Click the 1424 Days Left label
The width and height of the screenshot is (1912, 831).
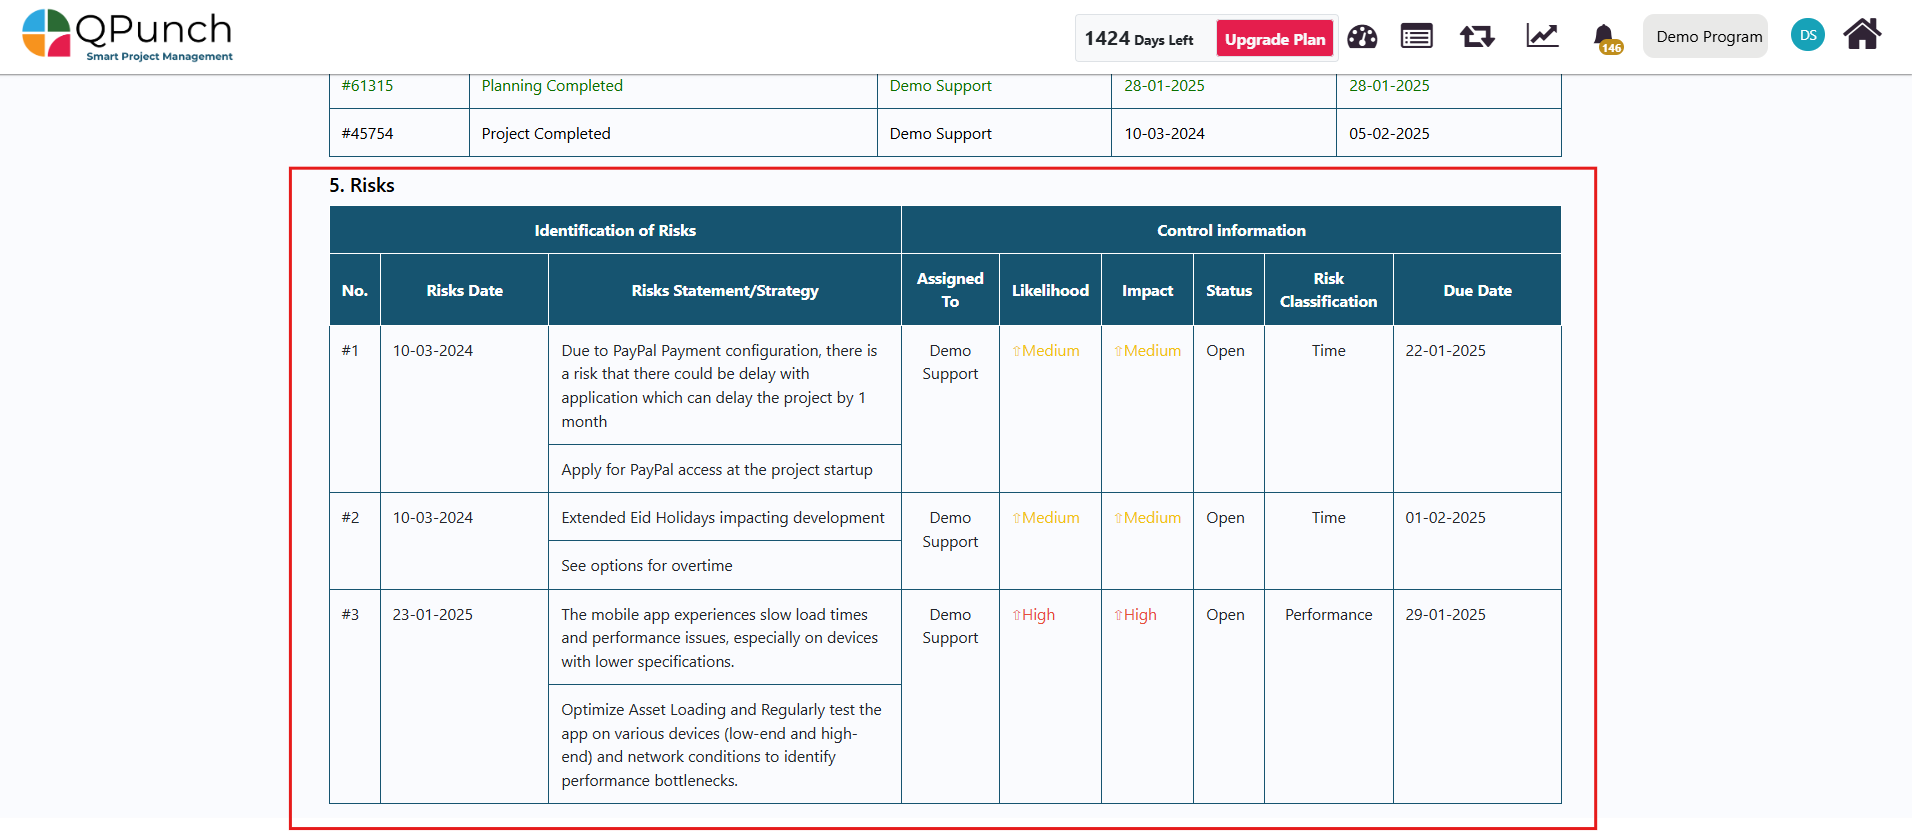(x=1139, y=39)
